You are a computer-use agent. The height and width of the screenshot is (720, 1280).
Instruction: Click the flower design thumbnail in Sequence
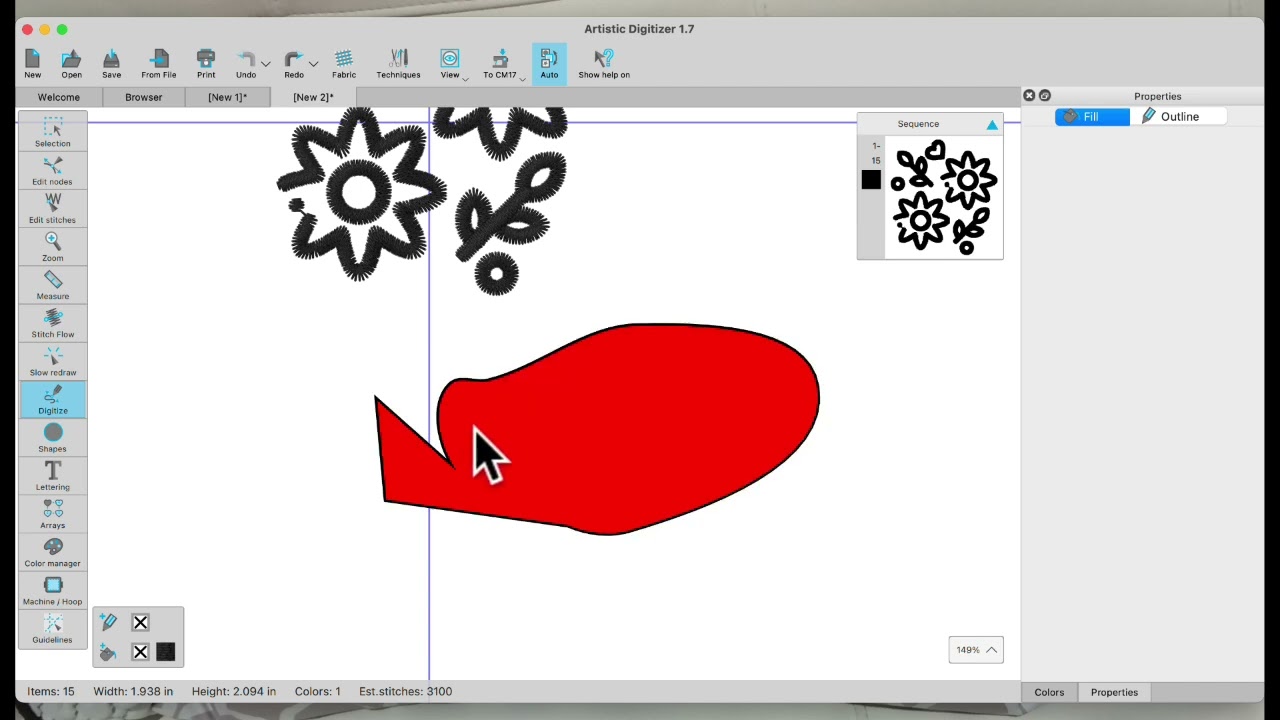943,197
